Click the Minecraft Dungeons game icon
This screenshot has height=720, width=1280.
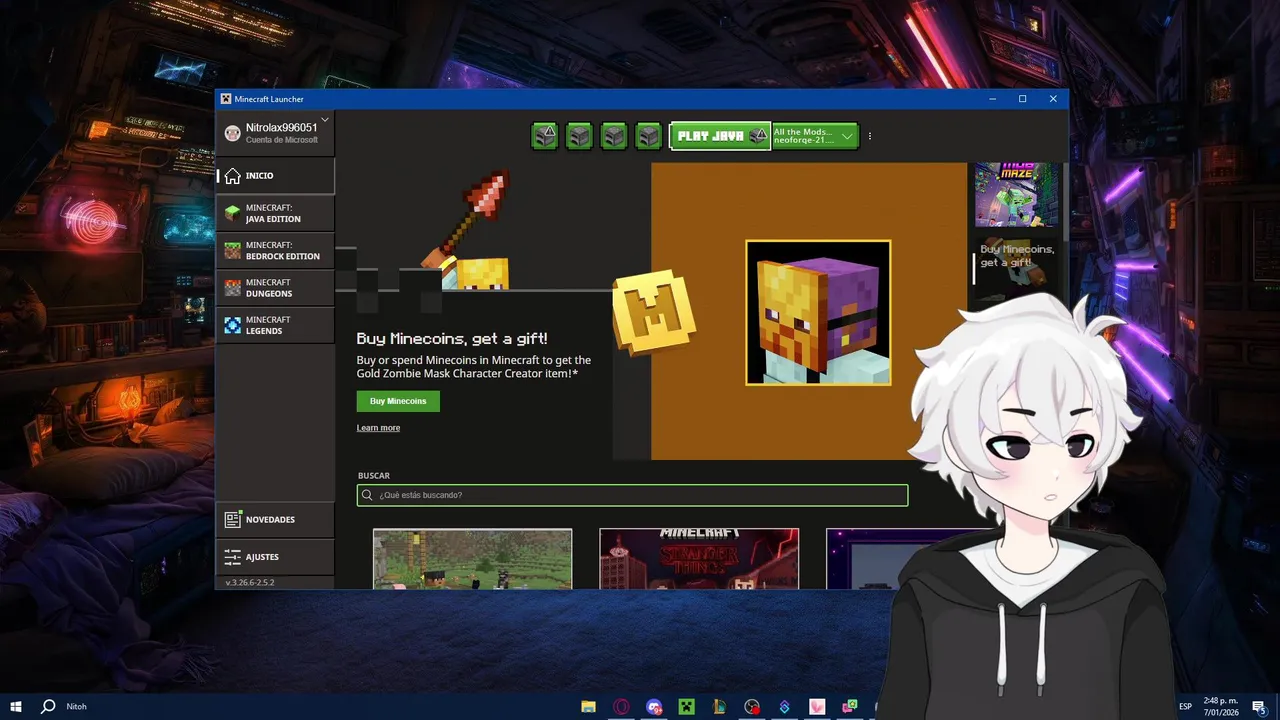pos(232,288)
